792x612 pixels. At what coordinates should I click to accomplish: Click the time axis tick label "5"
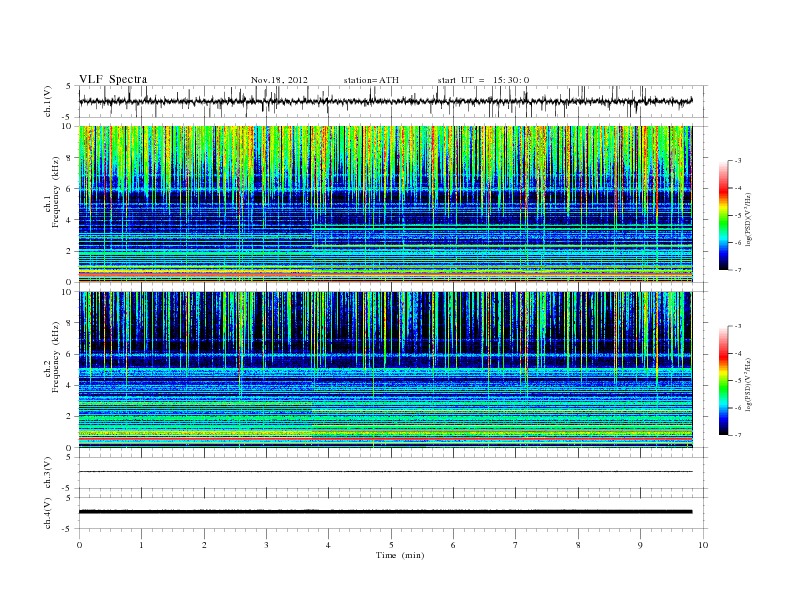[391, 545]
